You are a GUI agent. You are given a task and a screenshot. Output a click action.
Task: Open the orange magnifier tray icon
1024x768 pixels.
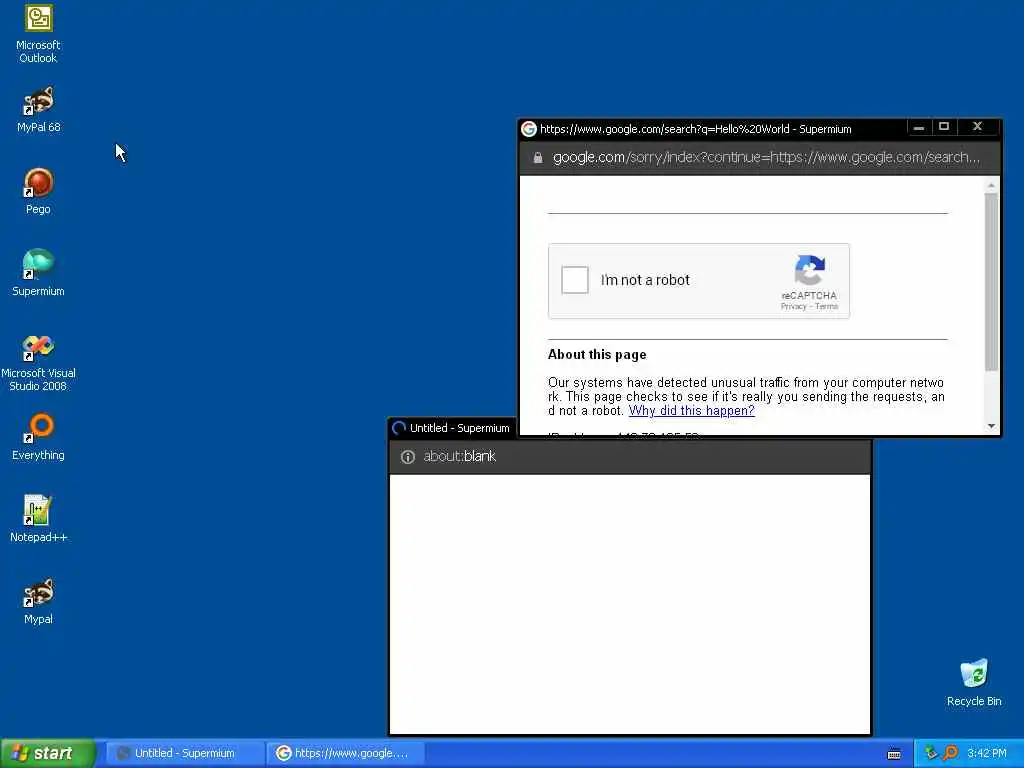coord(950,753)
